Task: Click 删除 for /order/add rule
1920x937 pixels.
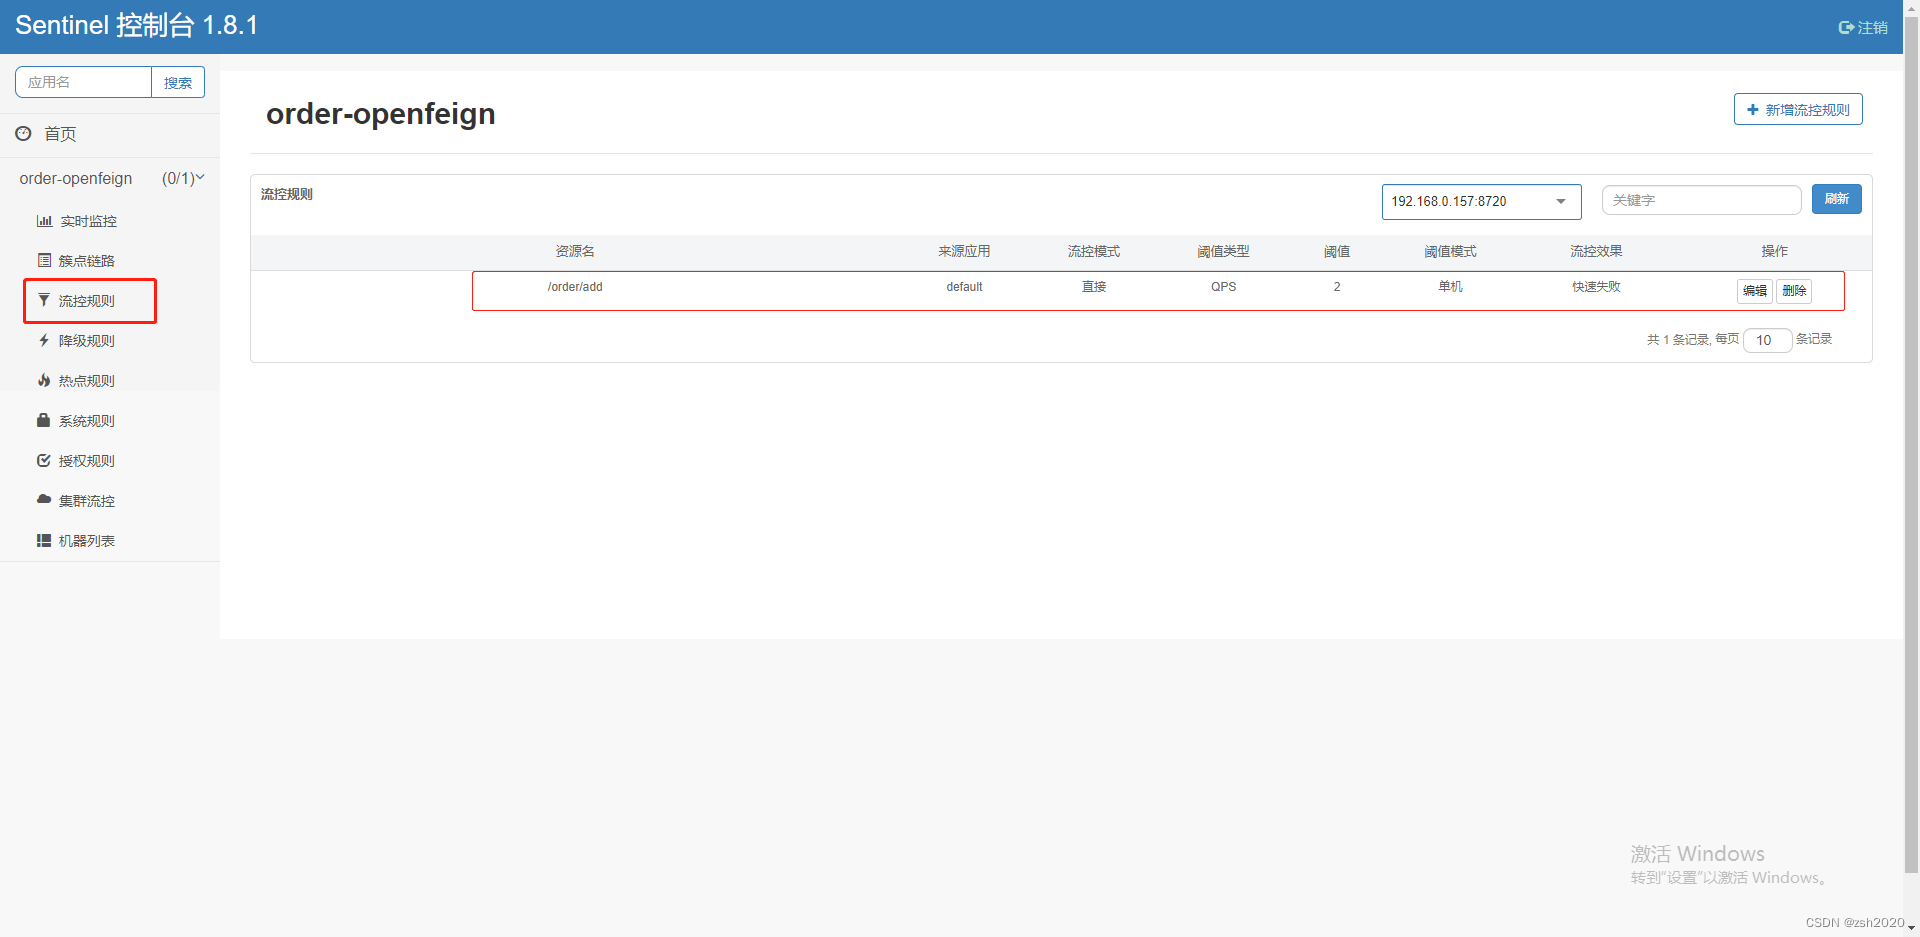Action: pyautogui.click(x=1794, y=291)
